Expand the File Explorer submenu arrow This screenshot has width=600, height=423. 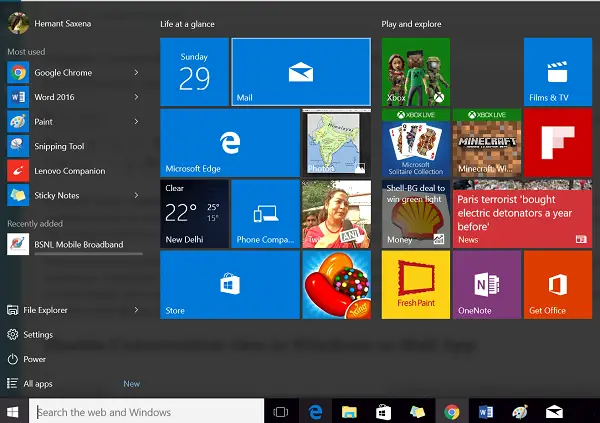coord(136,310)
